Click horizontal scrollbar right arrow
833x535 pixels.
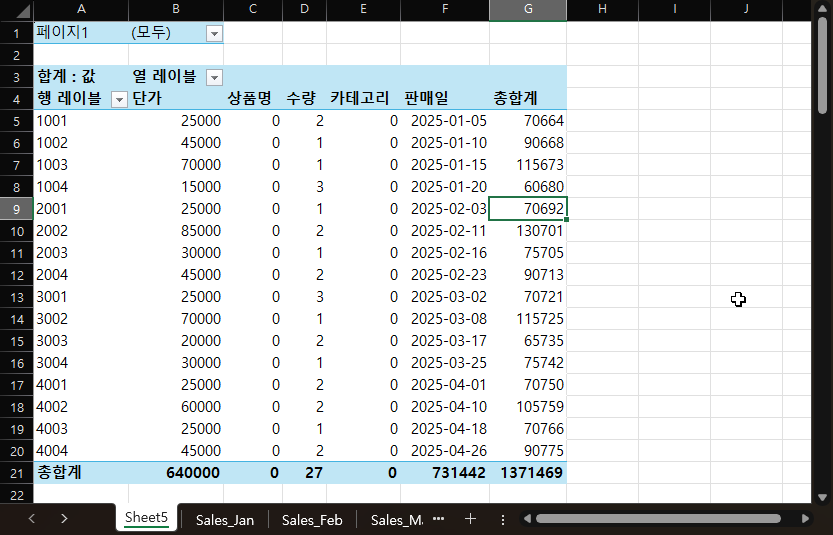[805, 519]
